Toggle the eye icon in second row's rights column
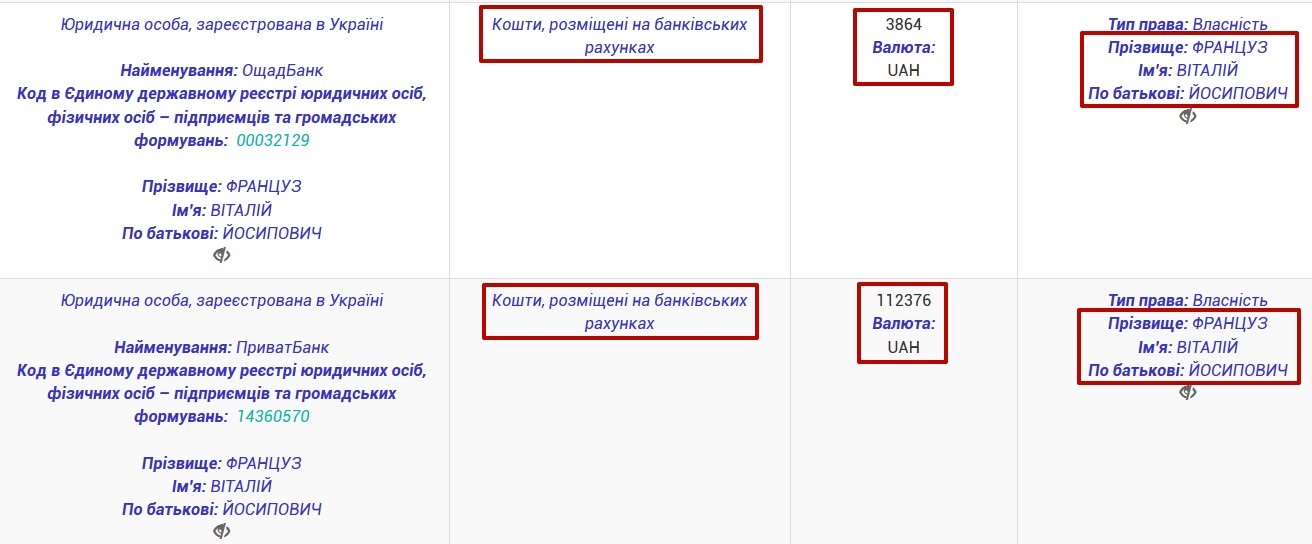Viewport: 1312px width, 544px height. [1188, 392]
